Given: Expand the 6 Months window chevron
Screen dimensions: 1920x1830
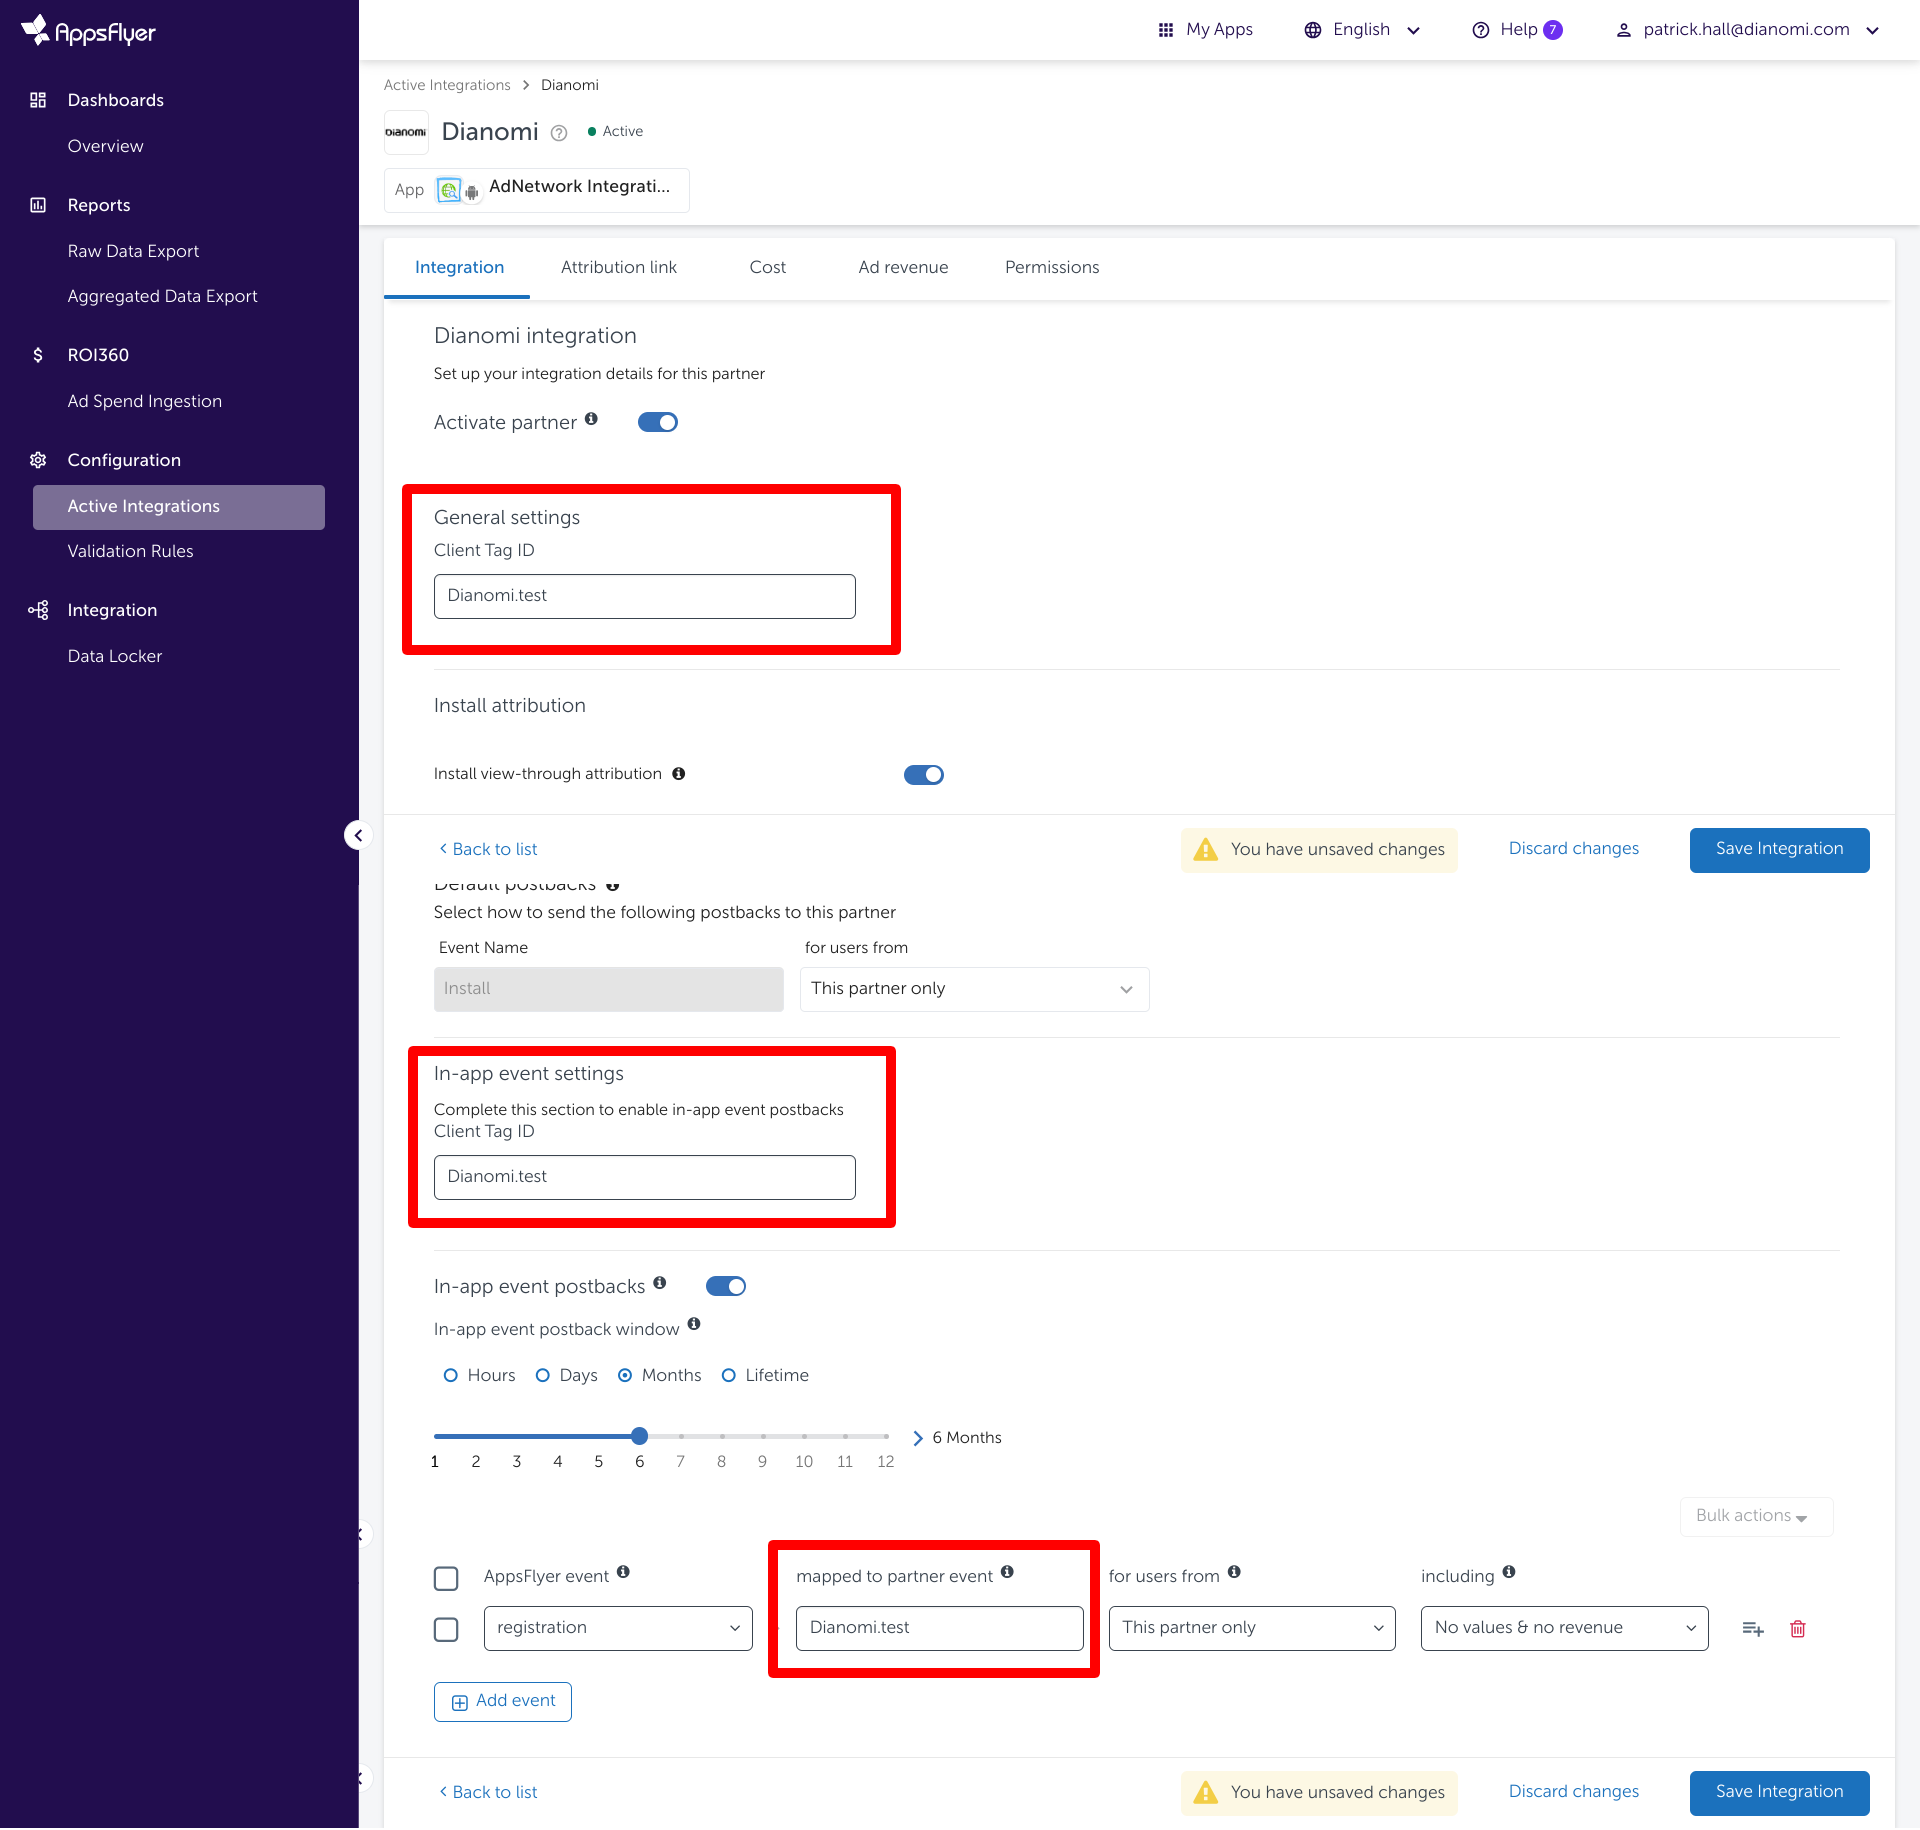Looking at the screenshot, I should (918, 1439).
